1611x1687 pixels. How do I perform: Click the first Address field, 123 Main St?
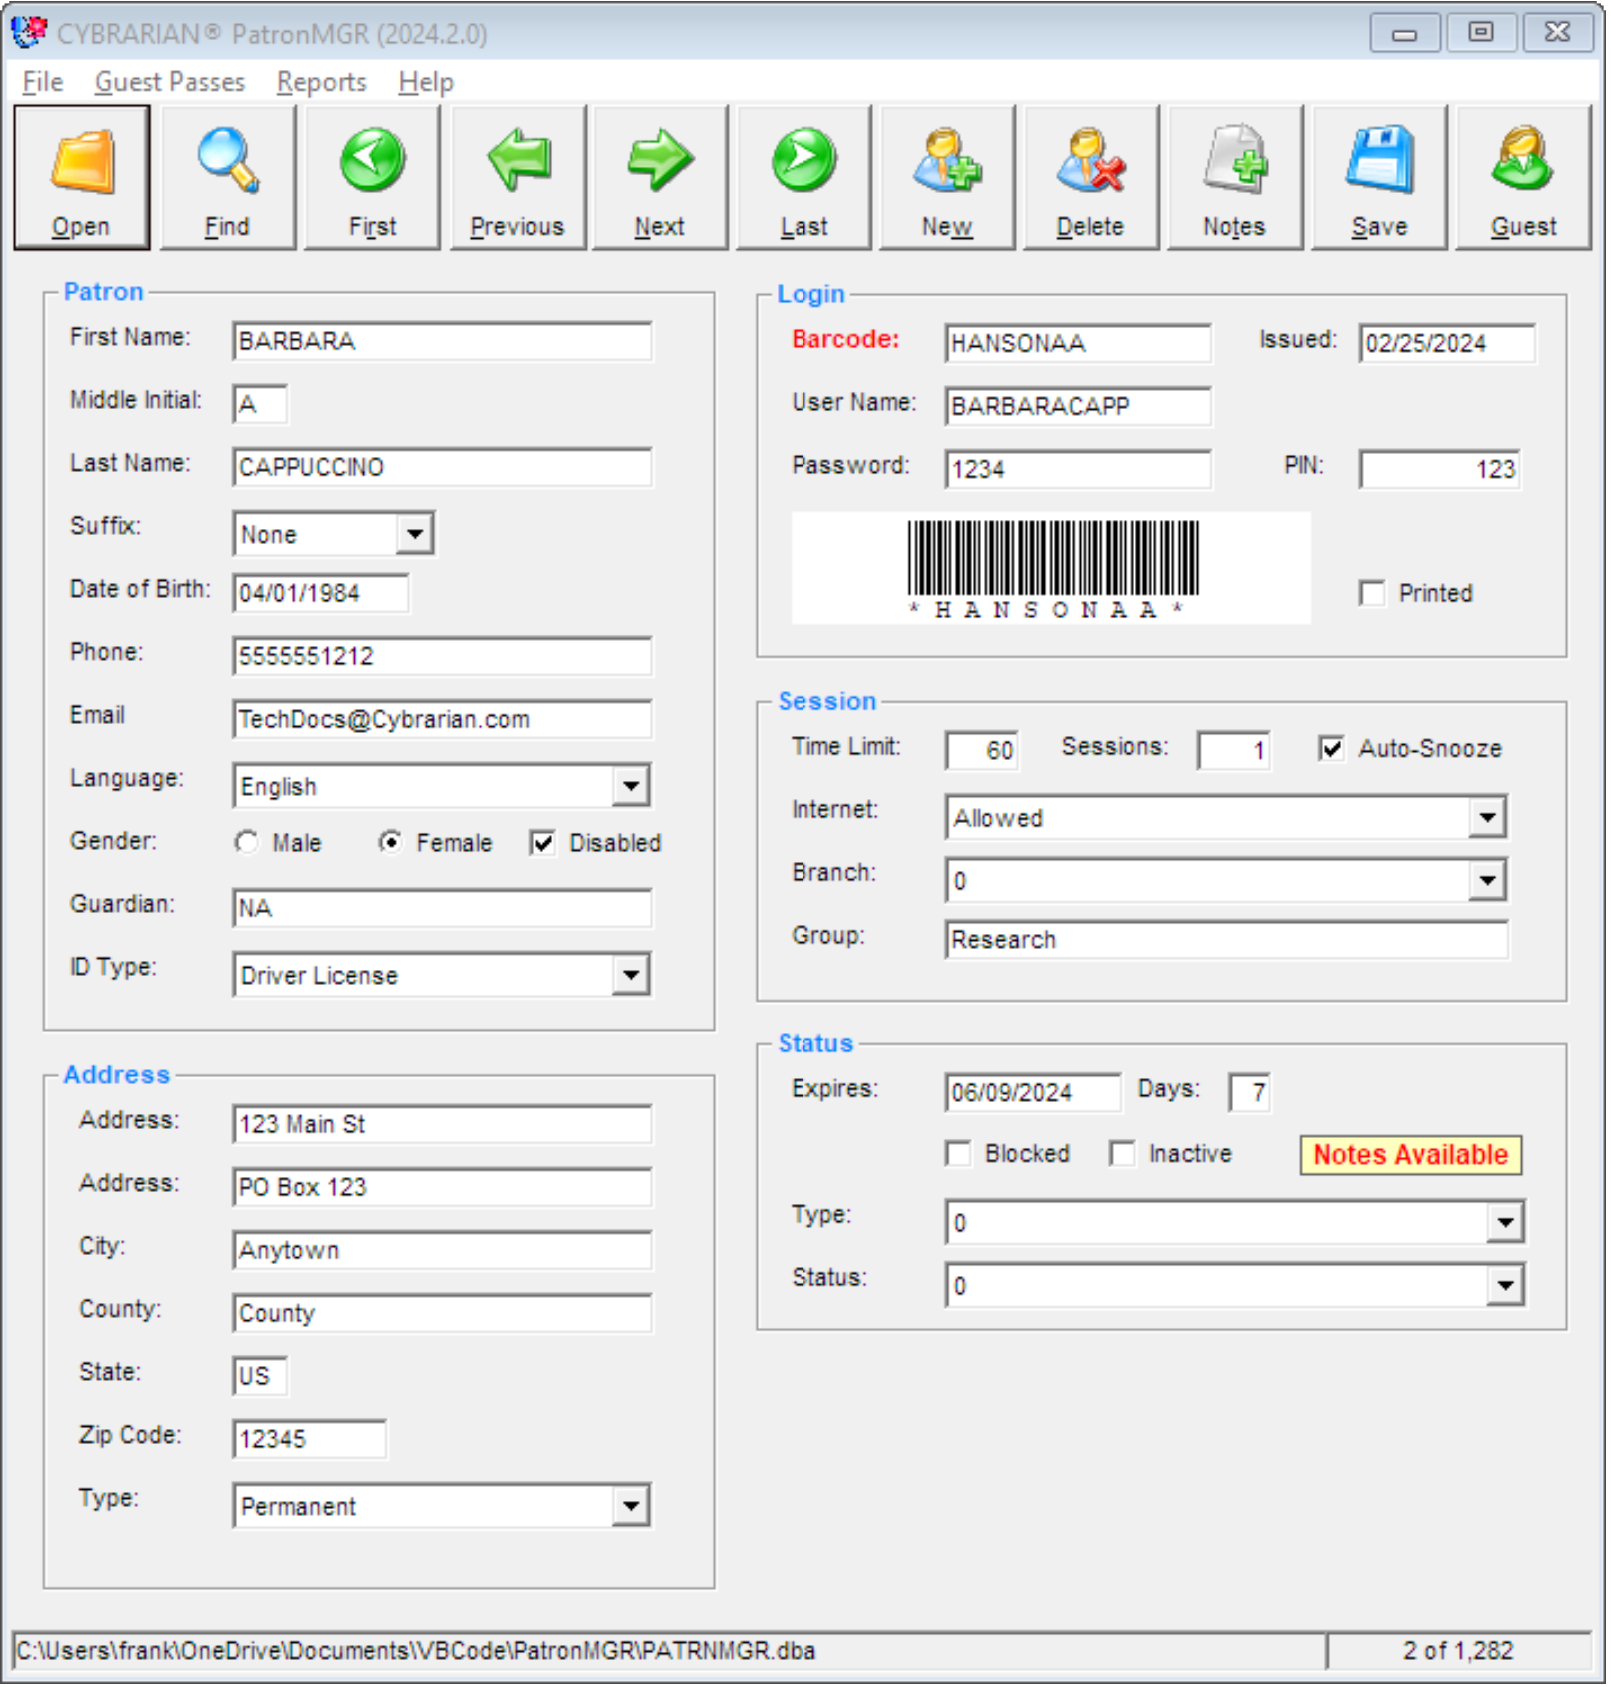443,1125
